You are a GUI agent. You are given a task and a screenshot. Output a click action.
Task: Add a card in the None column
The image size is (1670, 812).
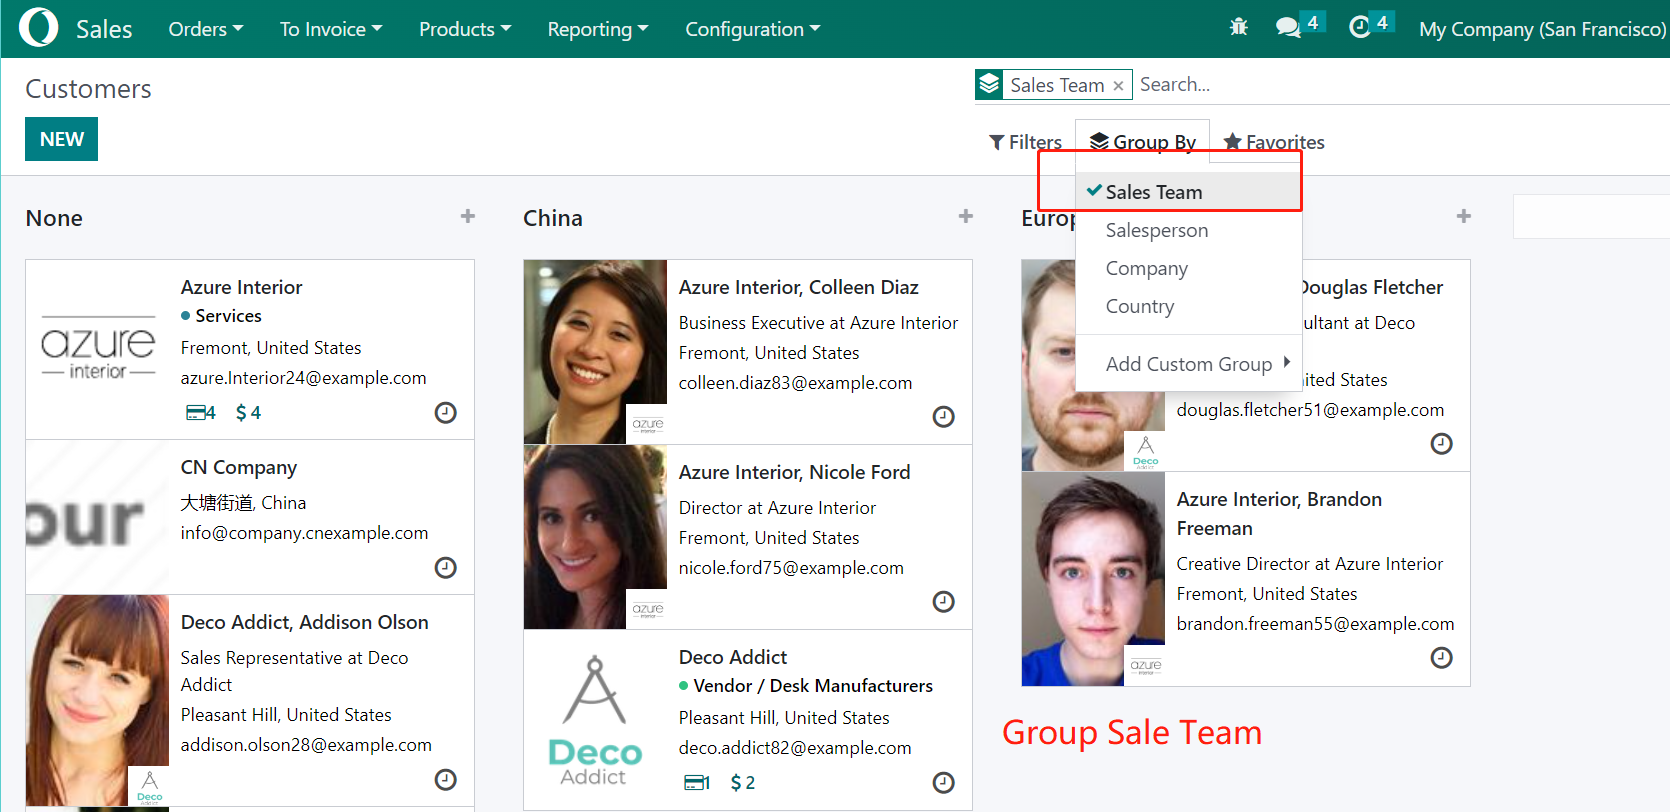(467, 216)
